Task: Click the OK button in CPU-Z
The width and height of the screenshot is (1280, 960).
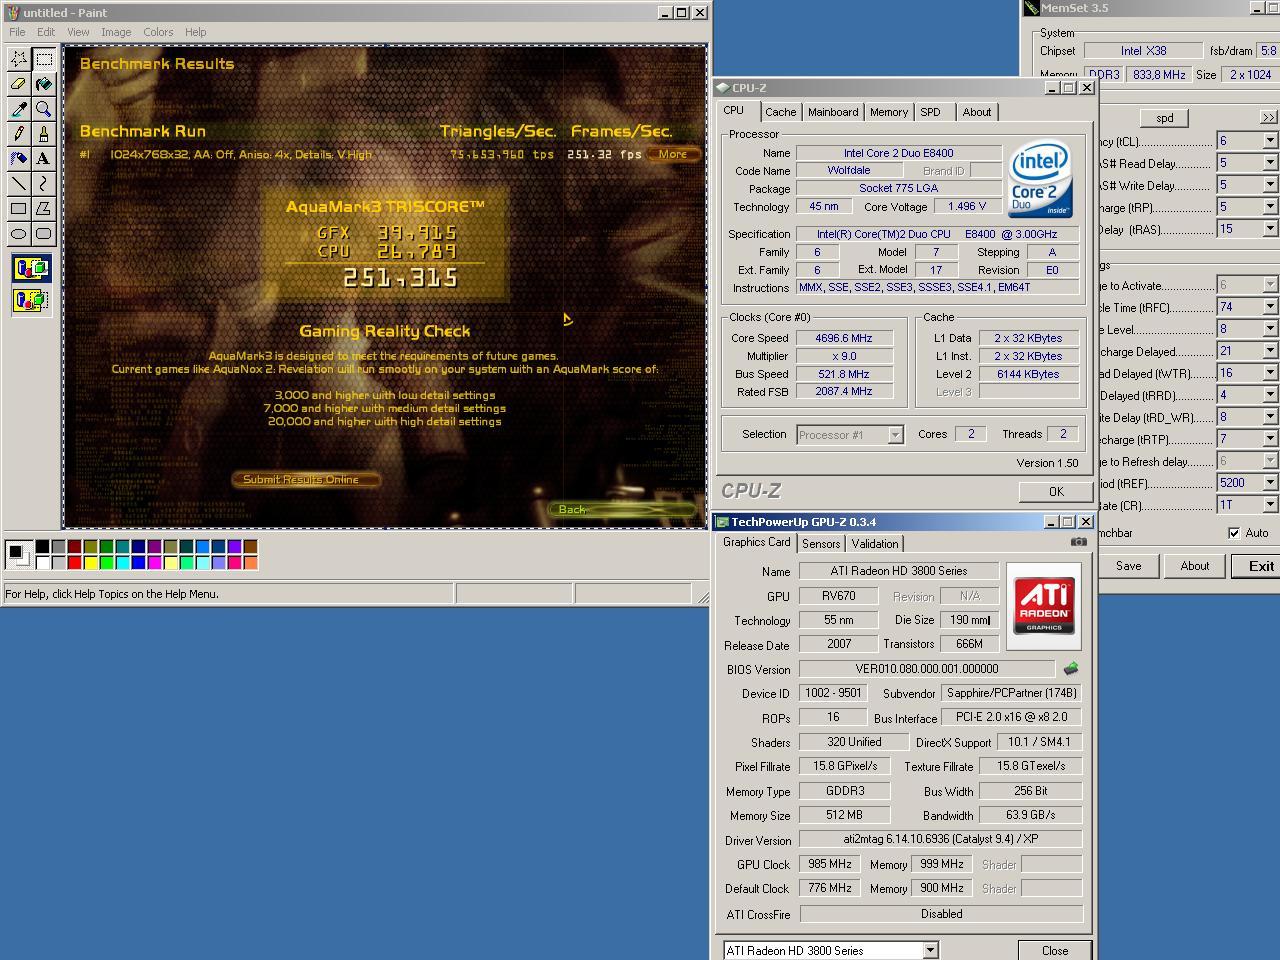Action: pos(1056,491)
